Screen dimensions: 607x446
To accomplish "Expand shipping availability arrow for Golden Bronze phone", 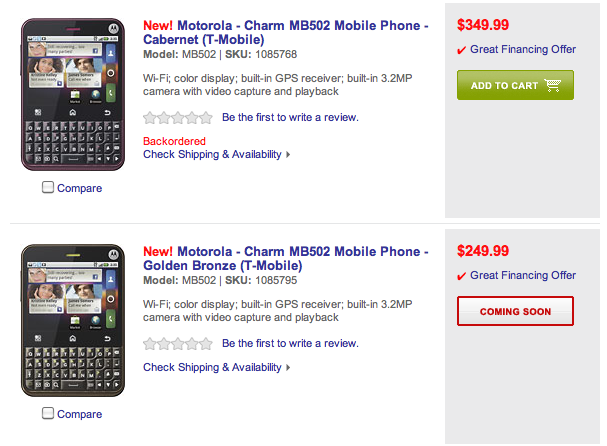I will pos(288,368).
